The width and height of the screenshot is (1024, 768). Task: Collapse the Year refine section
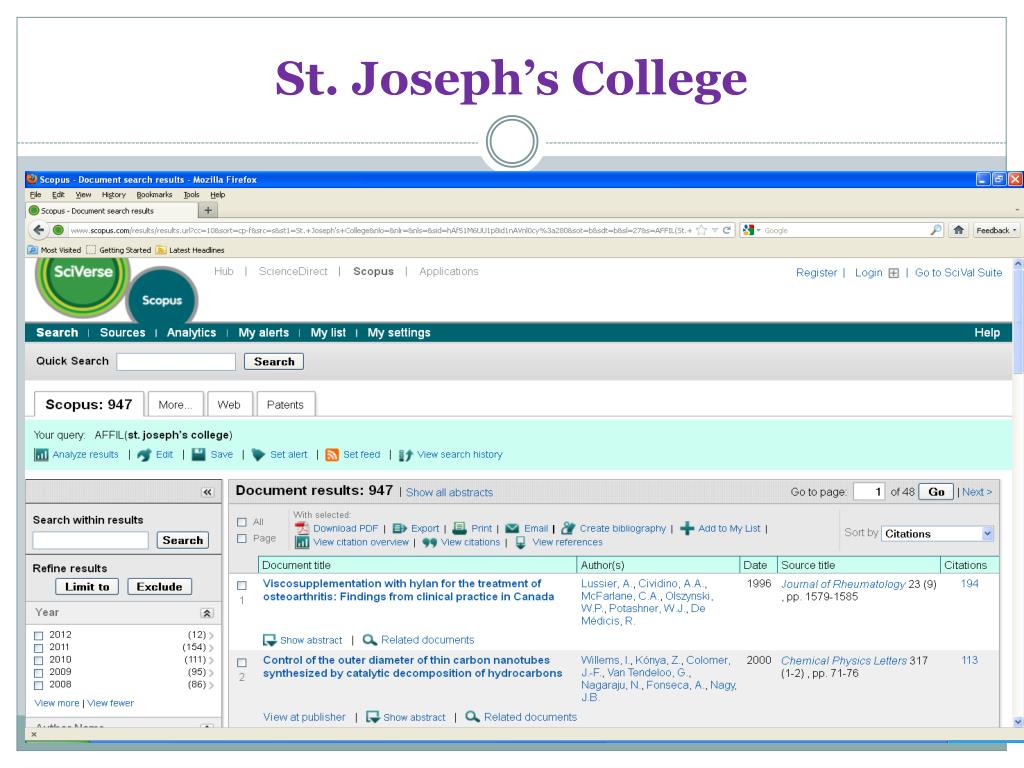(x=206, y=613)
